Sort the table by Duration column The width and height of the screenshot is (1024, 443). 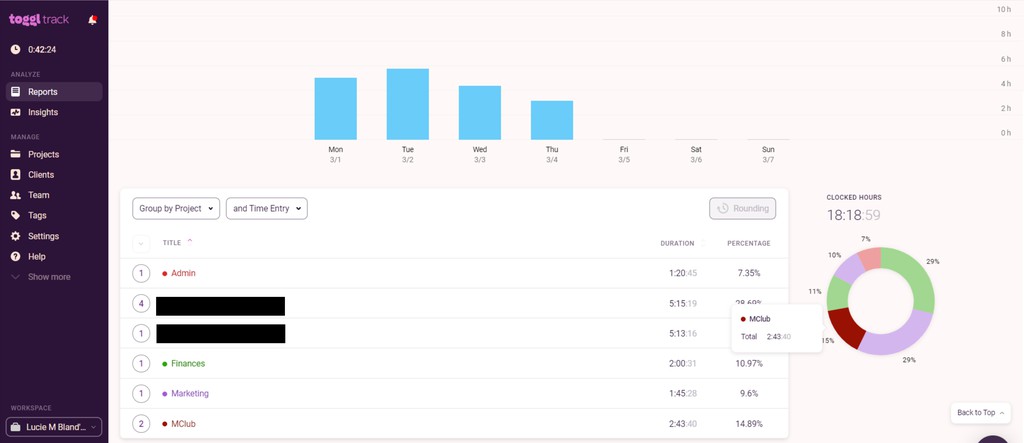click(677, 243)
